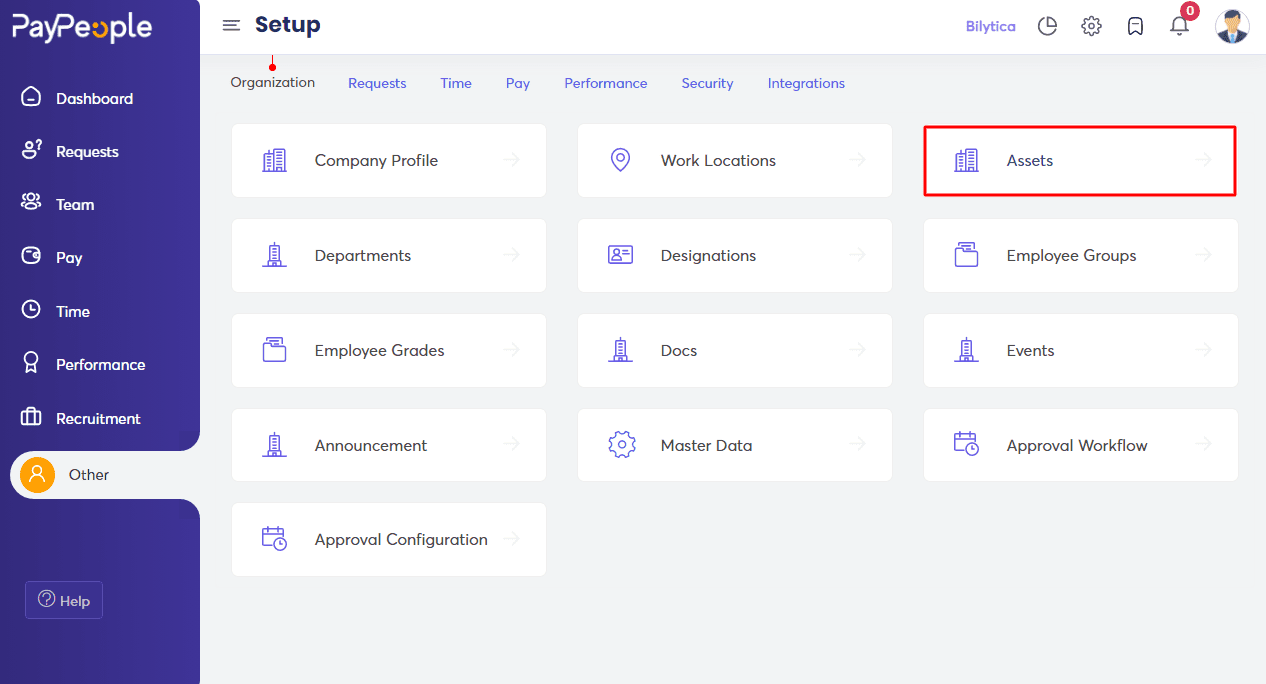This screenshot has width=1266, height=684.
Task: Expand the Assets card arrow
Action: tap(1203, 160)
